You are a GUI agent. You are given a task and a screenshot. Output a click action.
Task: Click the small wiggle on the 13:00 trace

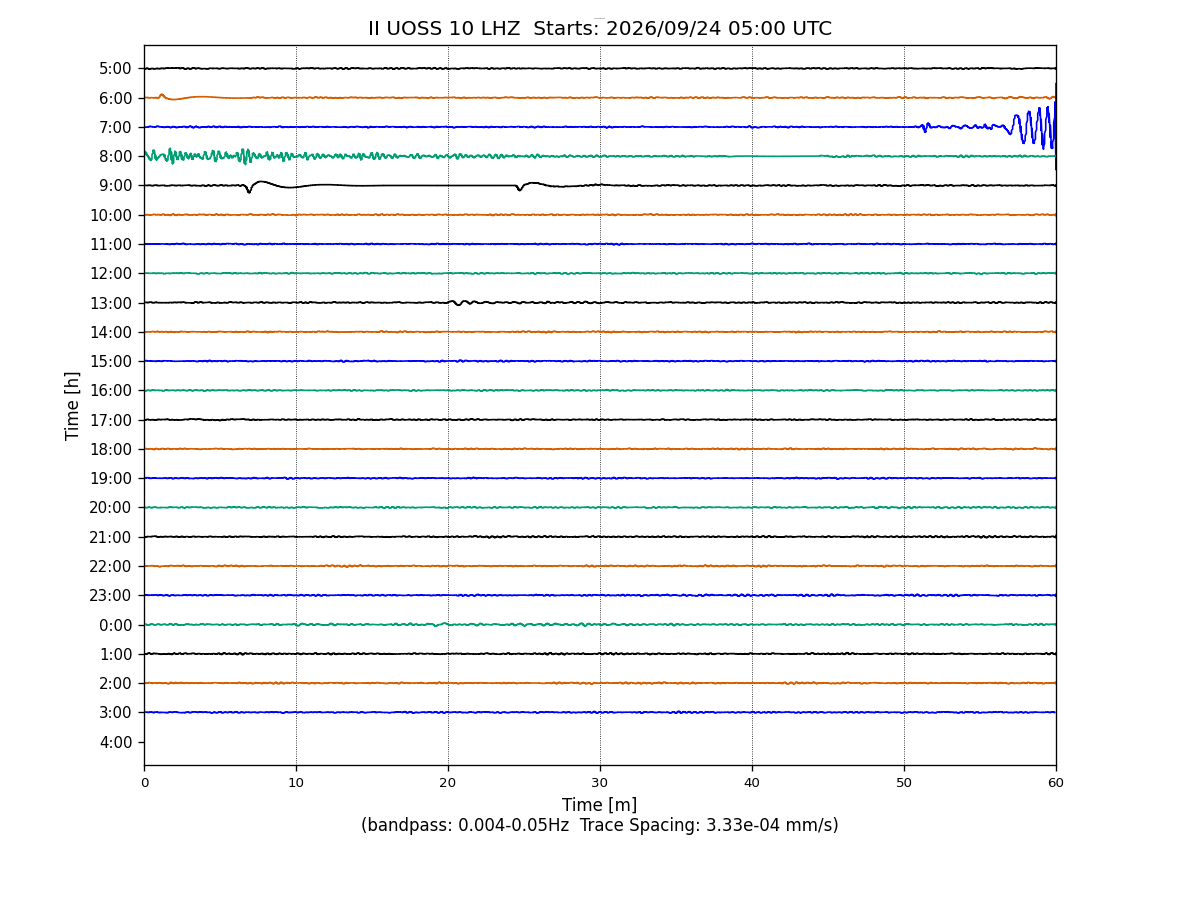[x=460, y=302]
